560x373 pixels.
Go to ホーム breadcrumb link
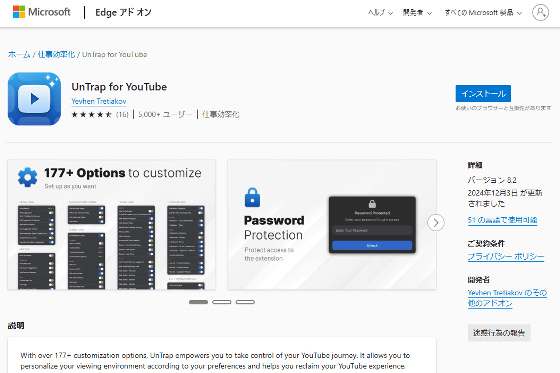tap(19, 54)
